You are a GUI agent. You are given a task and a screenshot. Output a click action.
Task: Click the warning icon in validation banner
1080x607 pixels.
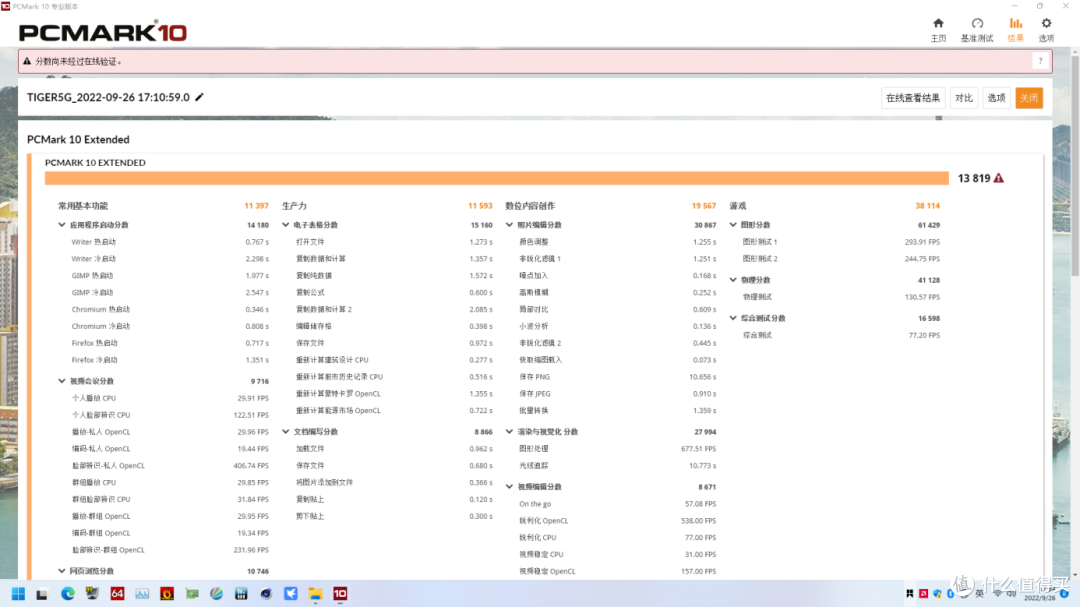click(x=27, y=61)
